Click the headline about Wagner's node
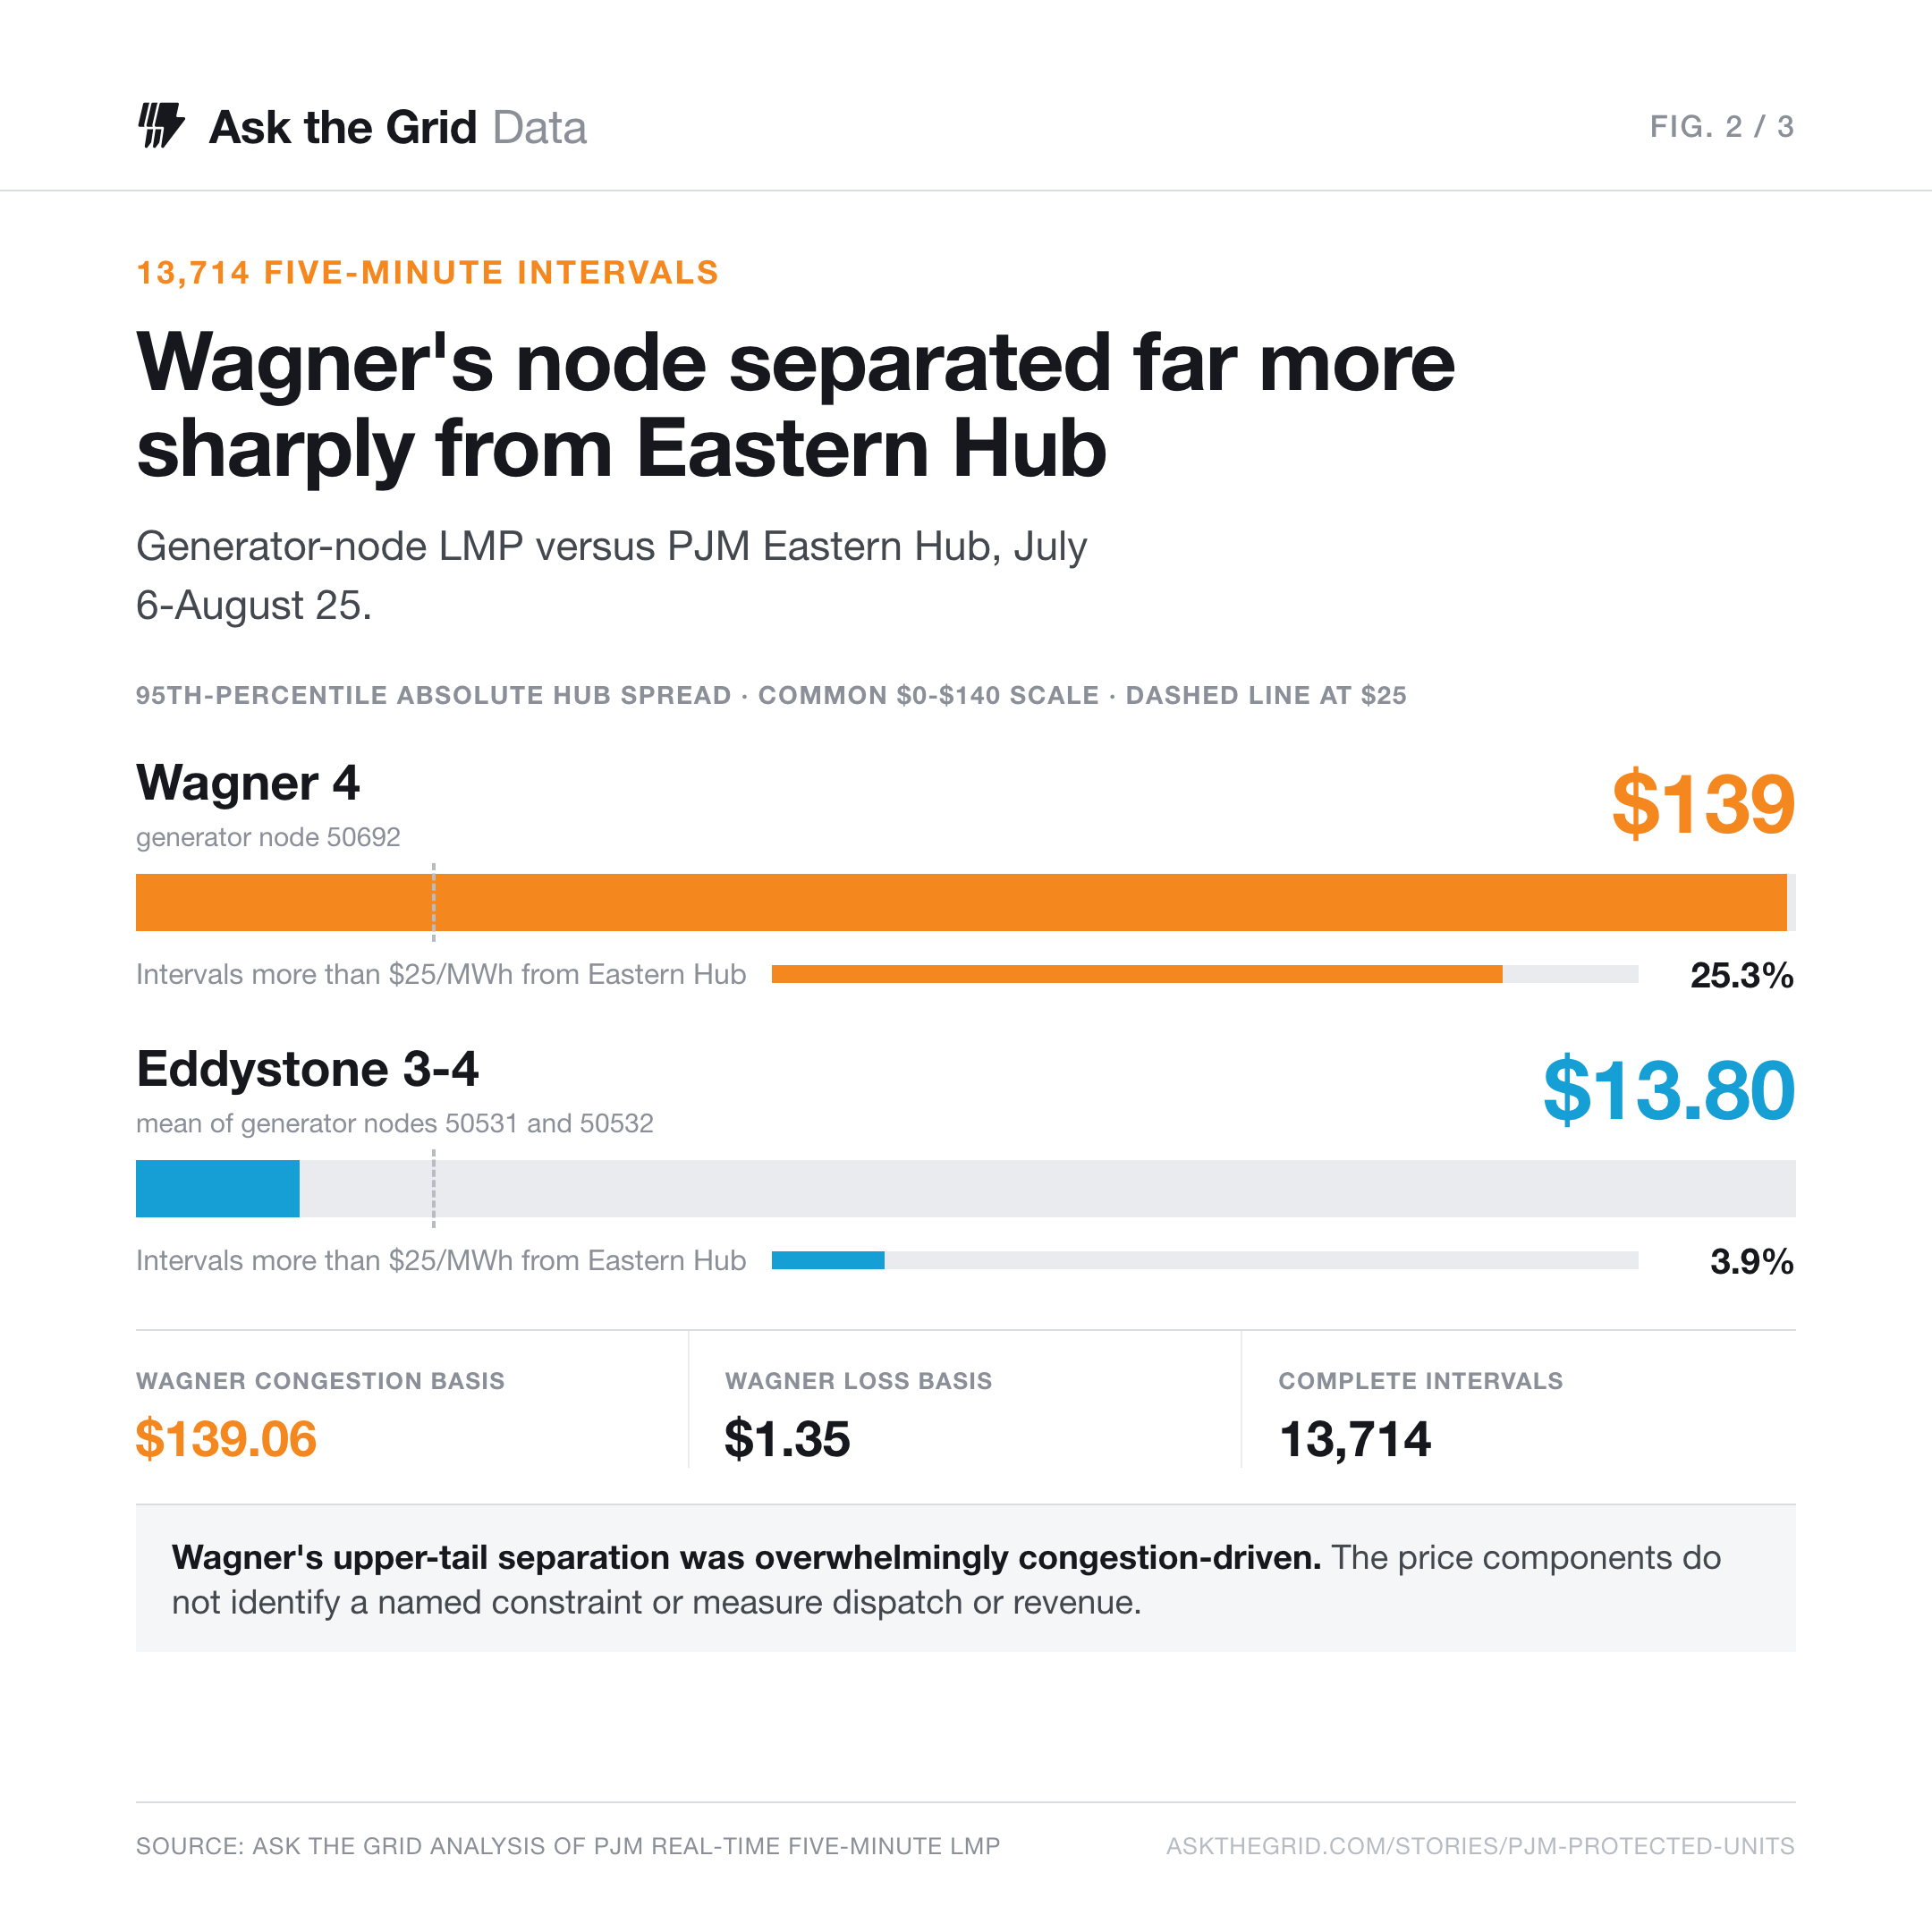The height and width of the screenshot is (1932, 1932). pos(795,405)
